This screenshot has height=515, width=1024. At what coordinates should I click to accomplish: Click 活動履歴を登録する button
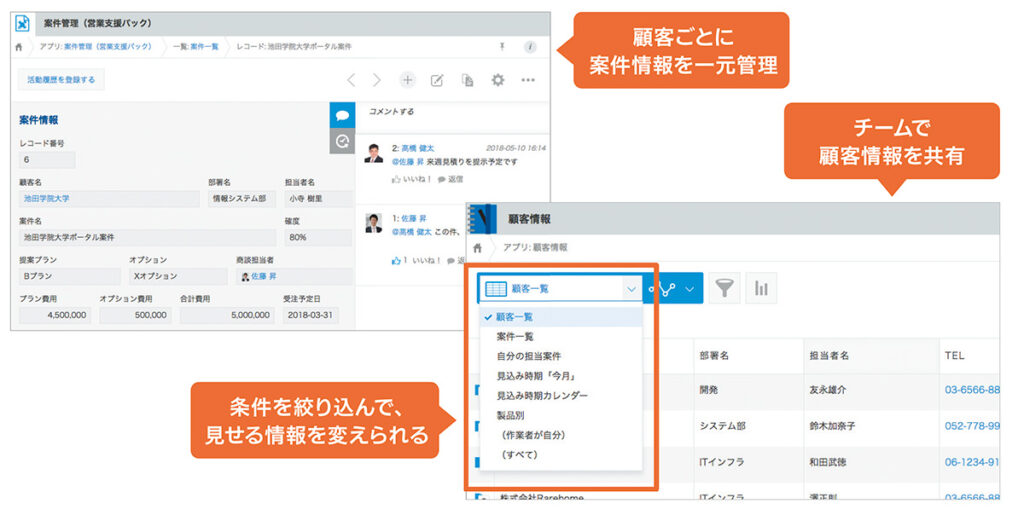(61, 80)
